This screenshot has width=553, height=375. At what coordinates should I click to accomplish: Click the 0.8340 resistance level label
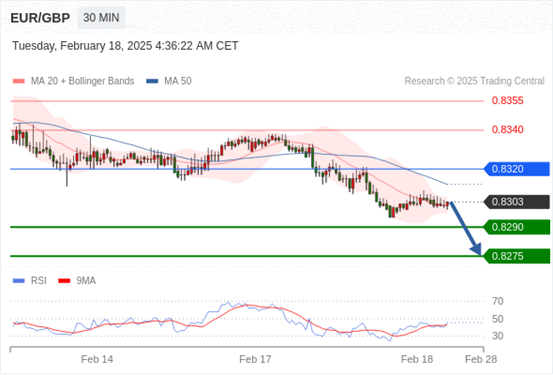pyautogui.click(x=508, y=130)
